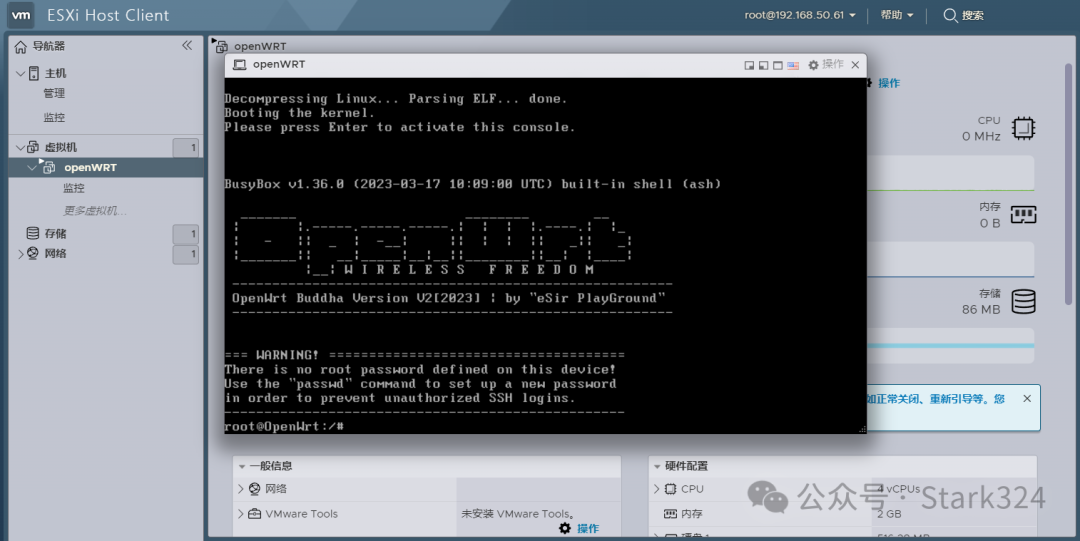Screen dimensions: 1080x541
Task: Click the 网络 globe icon in 一般信息
Action: pyautogui.click(x=255, y=489)
